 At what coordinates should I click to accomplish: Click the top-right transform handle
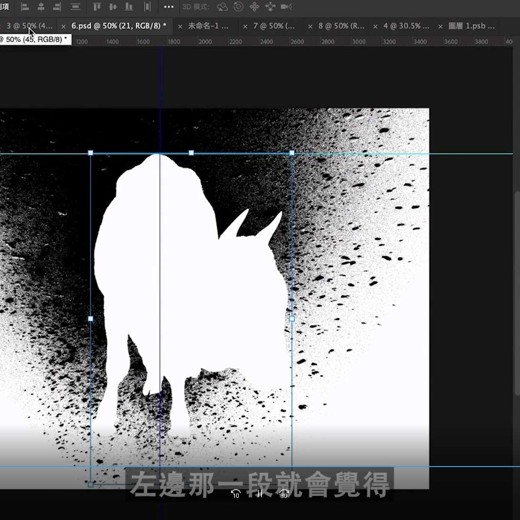point(292,153)
